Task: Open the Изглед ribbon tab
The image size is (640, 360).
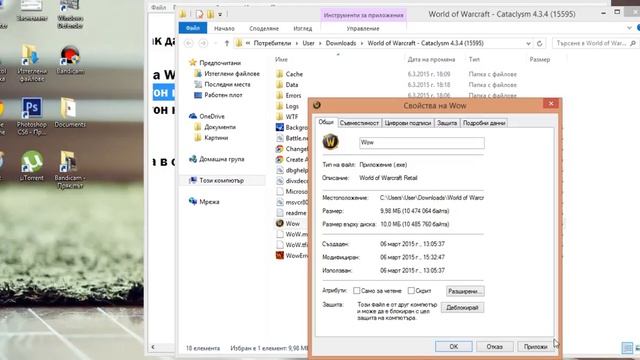Action: click(302, 29)
